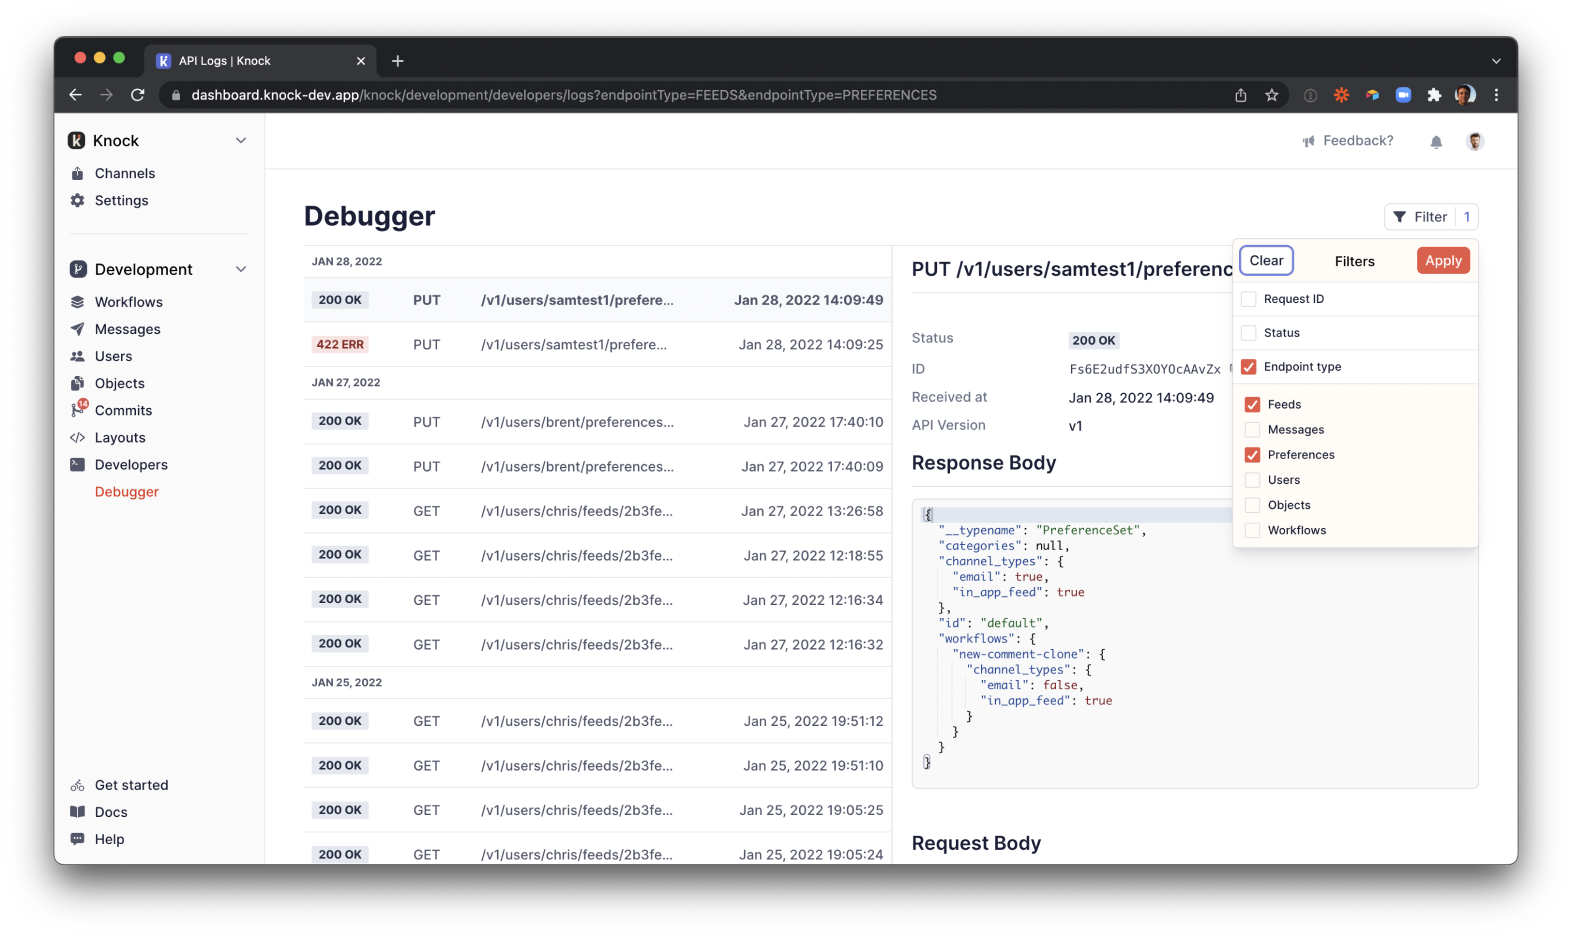This screenshot has height=936, width=1572.
Task: Click the Clear filters button
Action: click(1267, 261)
